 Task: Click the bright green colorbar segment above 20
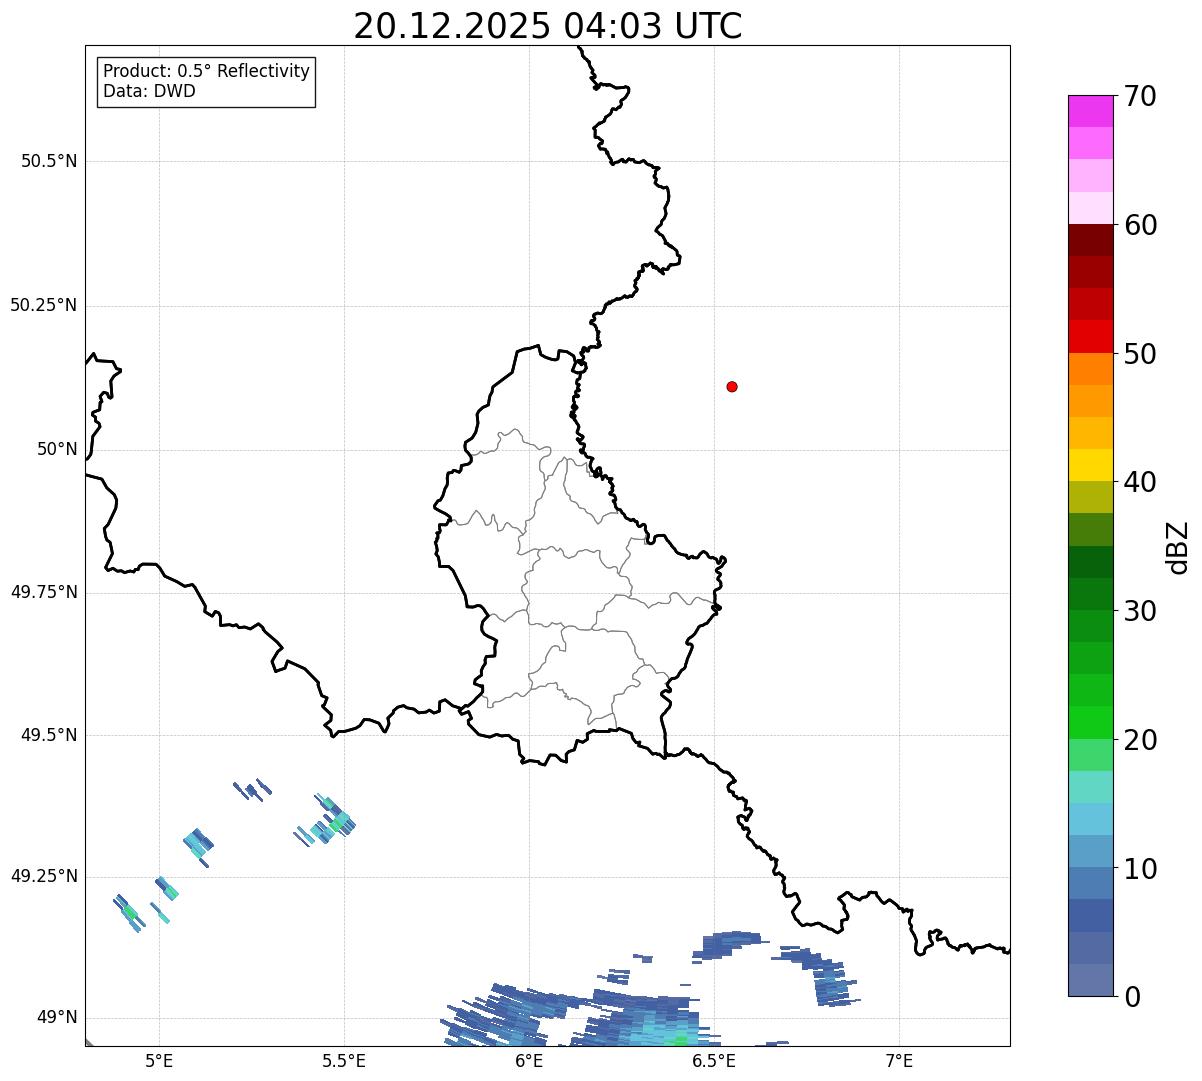tap(1090, 723)
